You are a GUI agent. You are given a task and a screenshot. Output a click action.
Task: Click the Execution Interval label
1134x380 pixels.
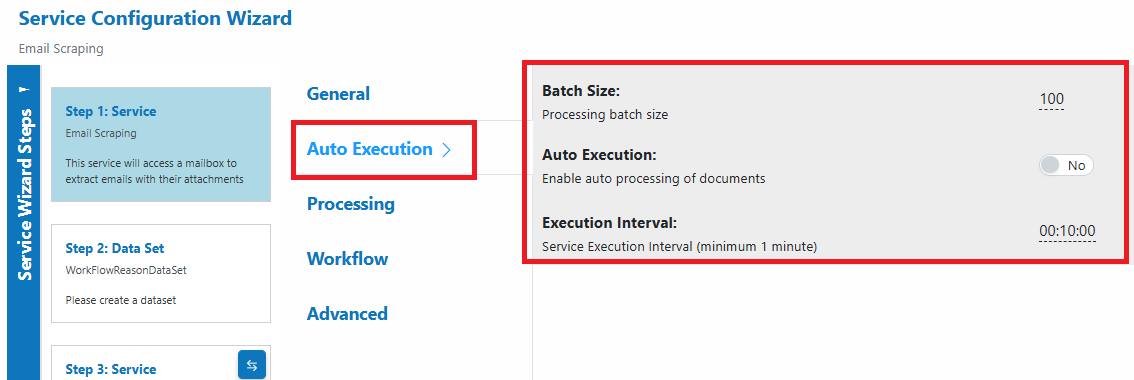click(x=609, y=223)
